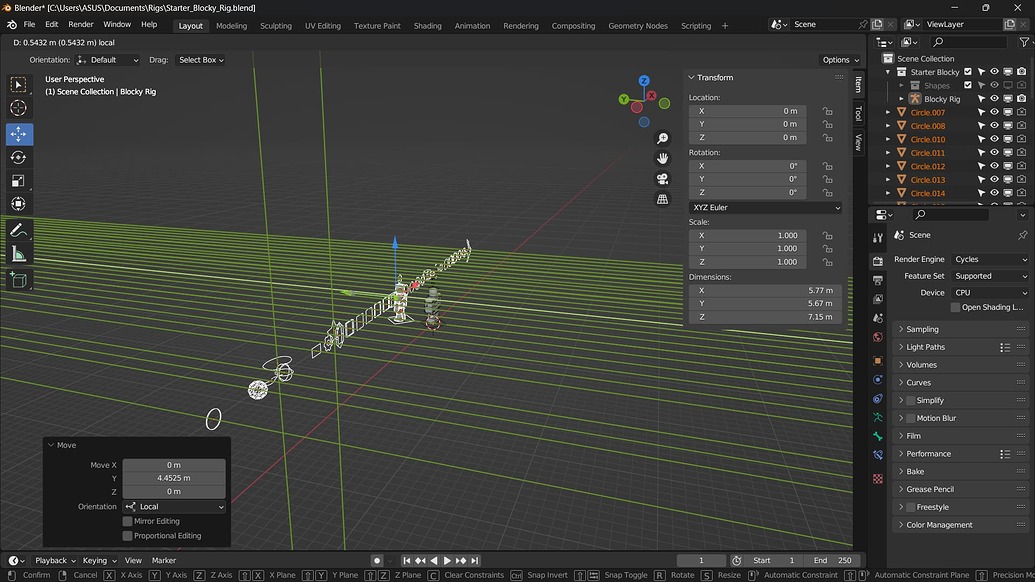Click the Move Y value field 4.4525 m
Image resolution: width=1035 pixels, height=582 pixels.
[x=174, y=478]
